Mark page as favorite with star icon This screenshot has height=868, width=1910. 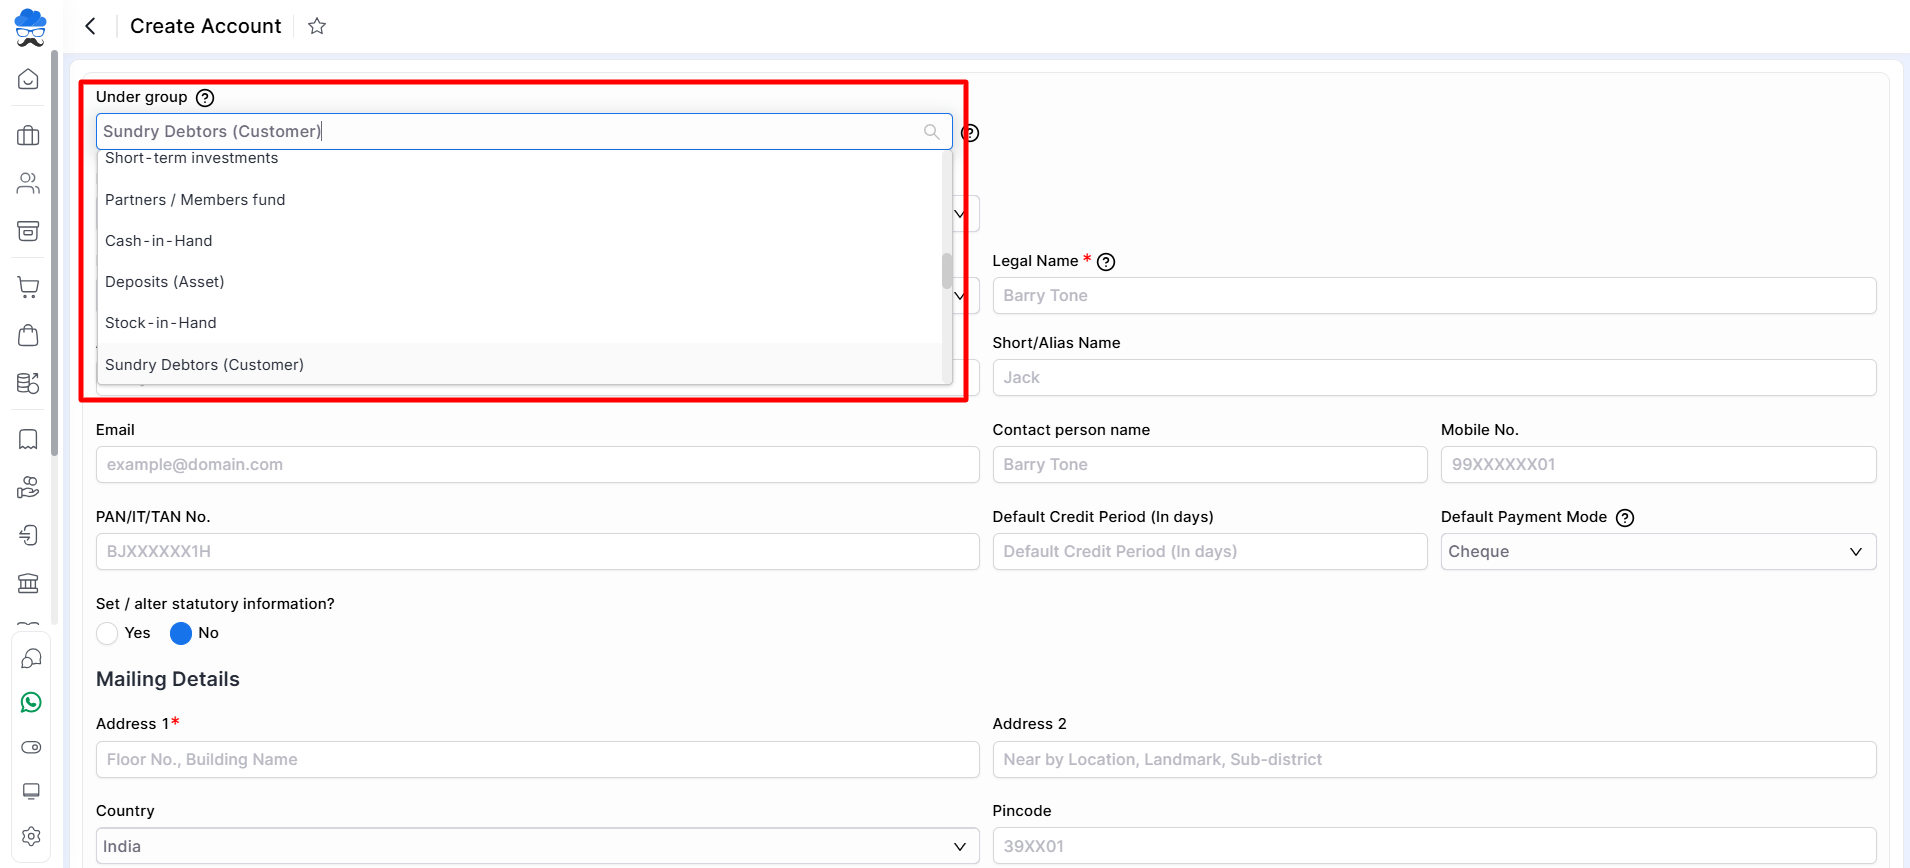point(317,26)
